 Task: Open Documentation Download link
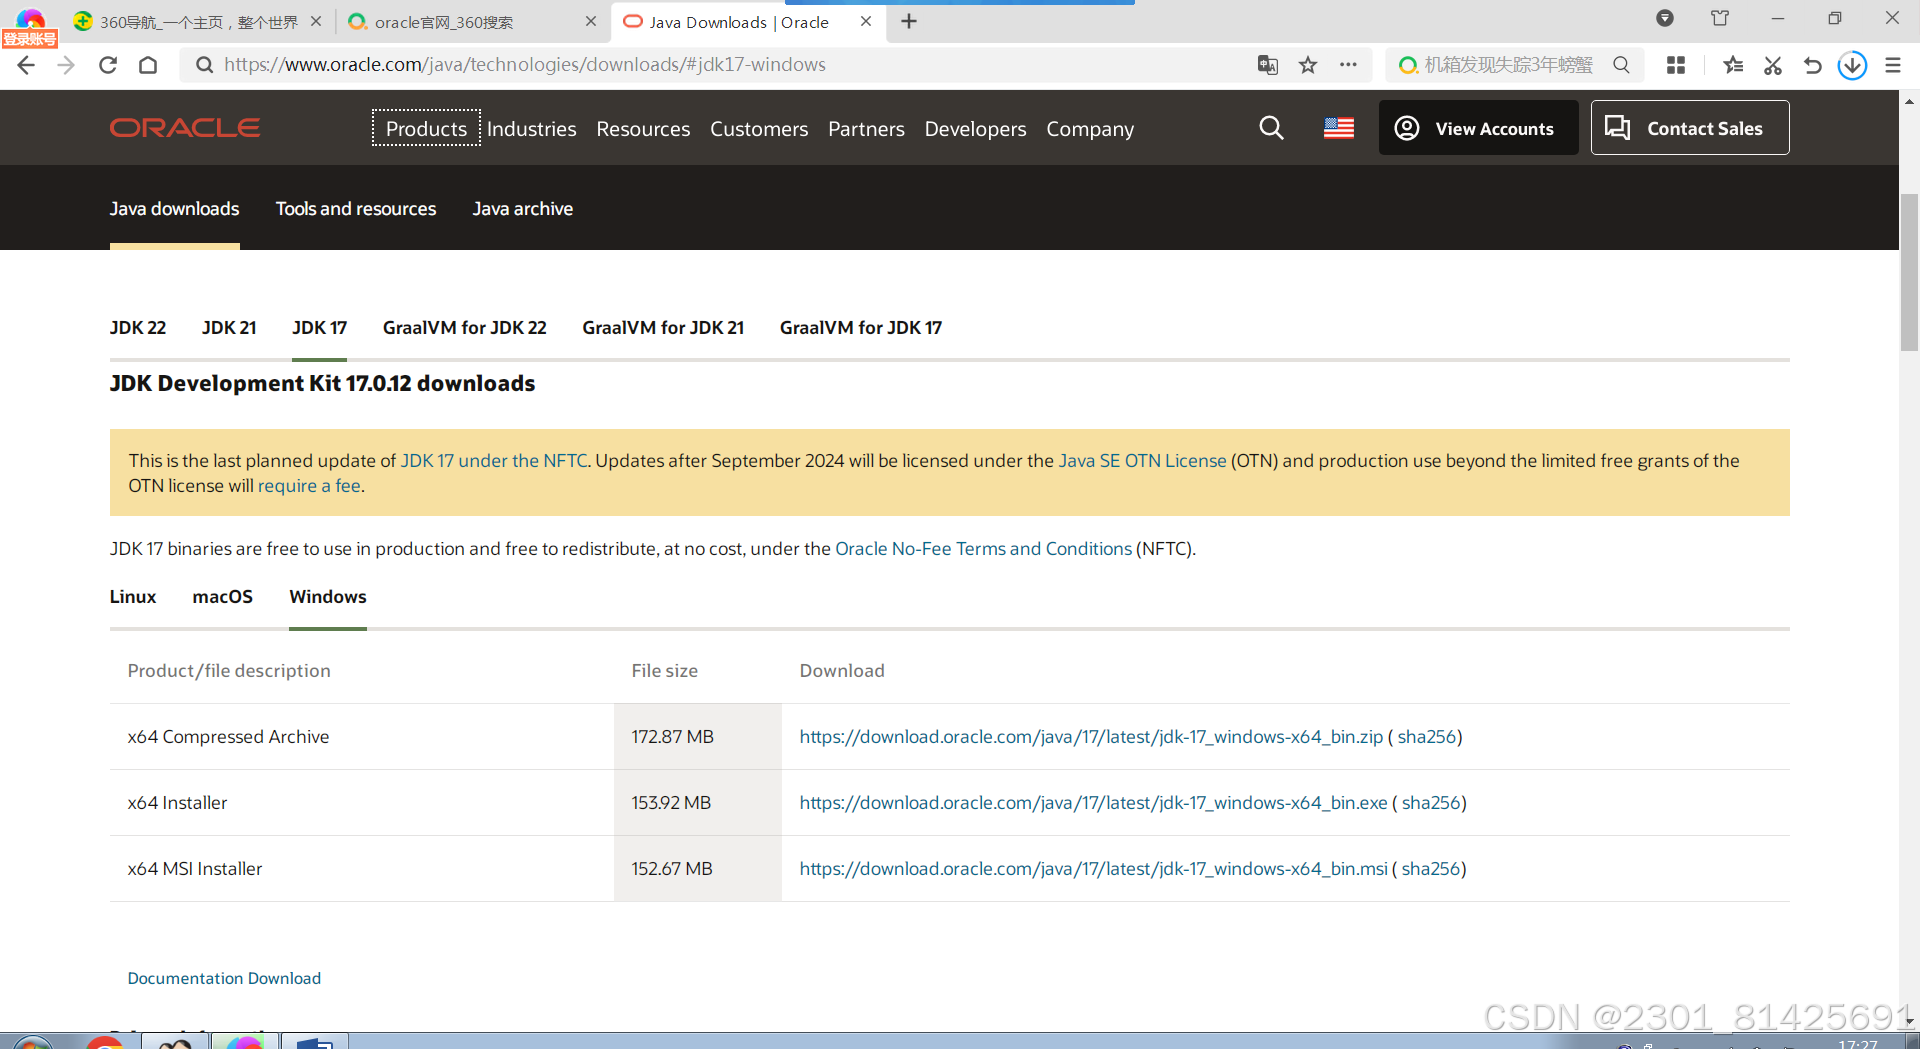click(224, 978)
